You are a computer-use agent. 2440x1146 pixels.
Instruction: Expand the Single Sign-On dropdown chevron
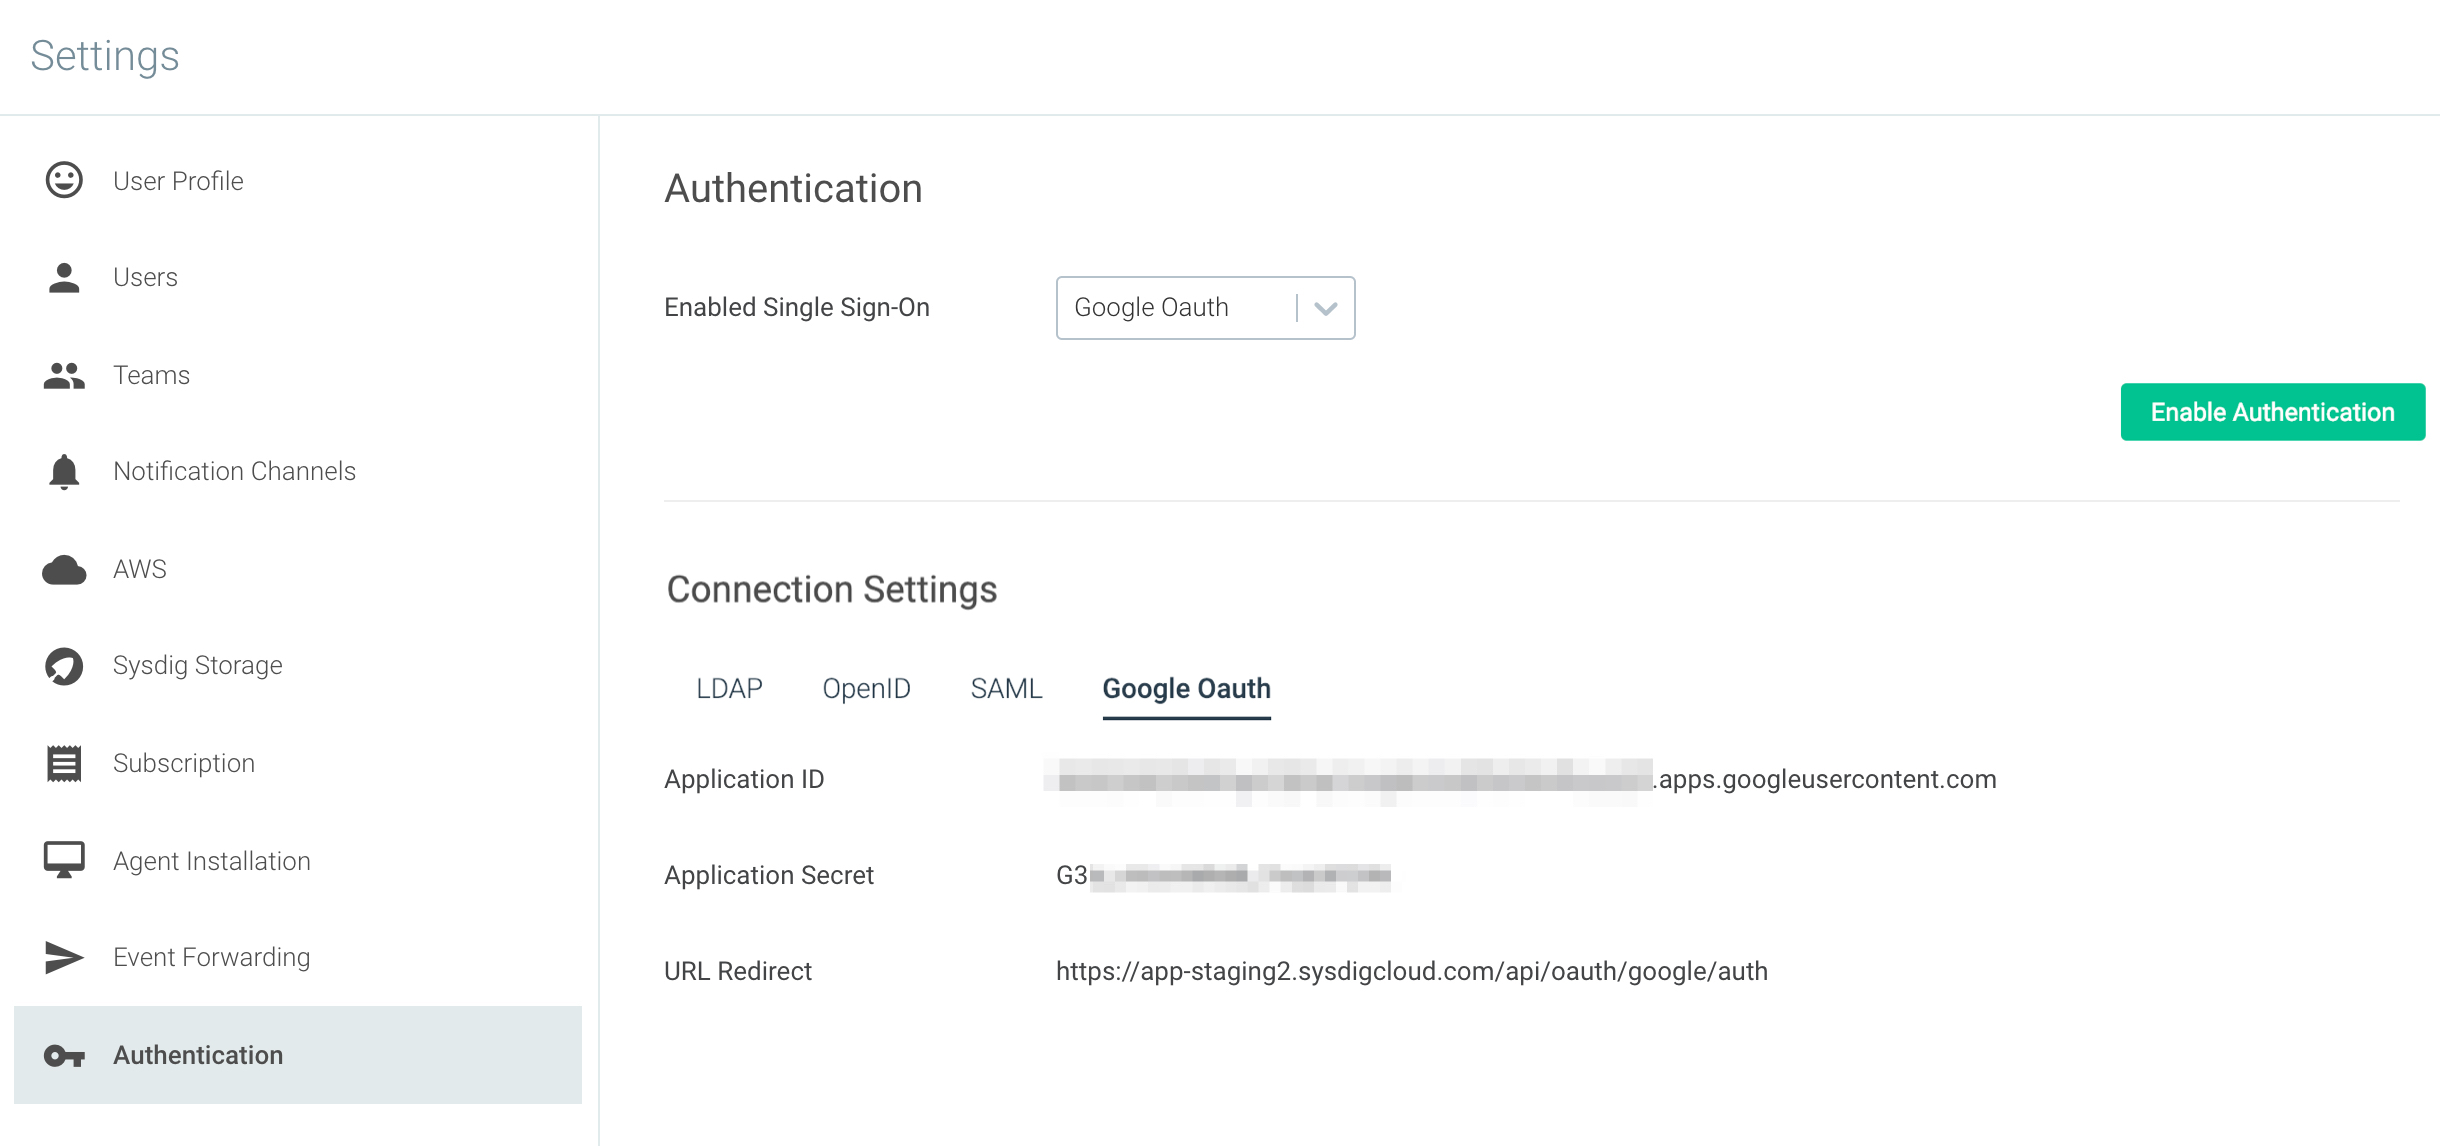coord(1326,308)
